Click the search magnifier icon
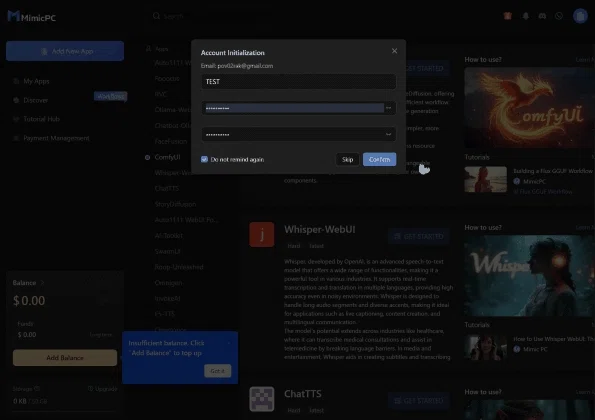Screen dimensions: 595x420 coord(156,16)
